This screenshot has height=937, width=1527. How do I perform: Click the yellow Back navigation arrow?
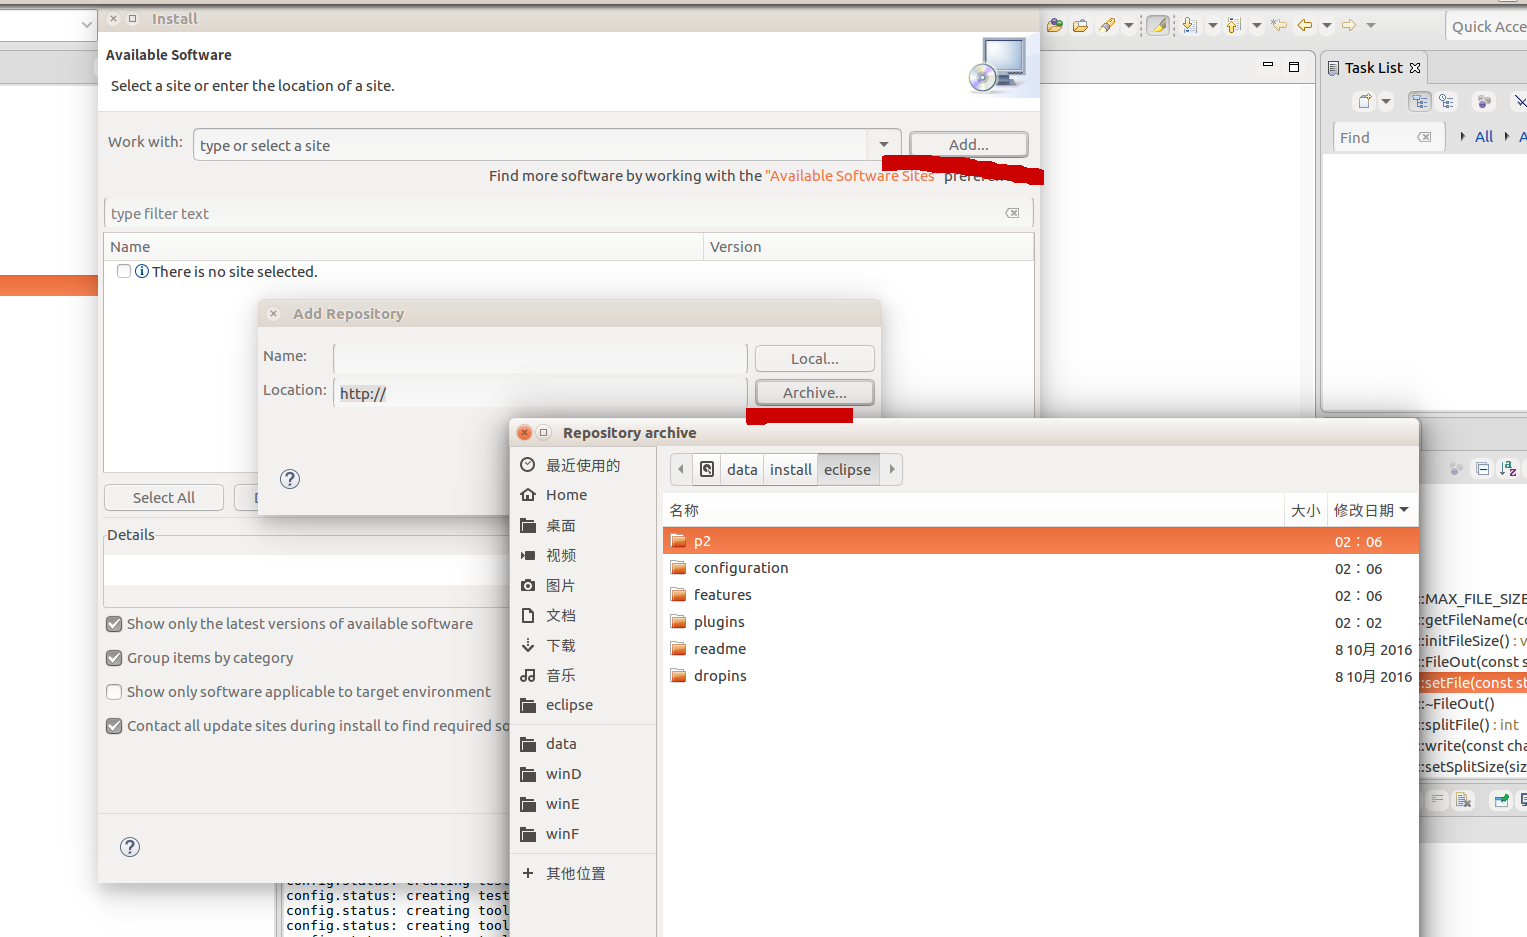(1304, 26)
